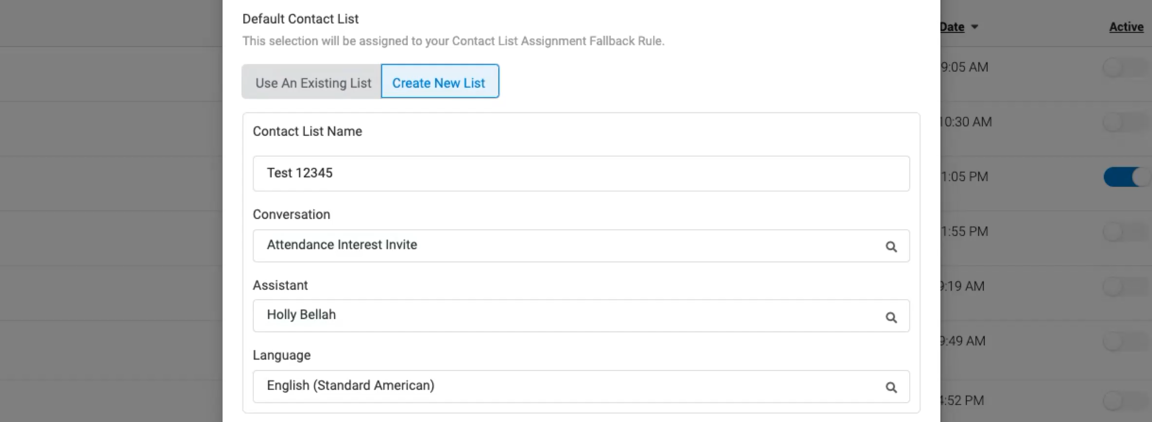
Task: Click the Date column sort arrow
Action: (974, 27)
